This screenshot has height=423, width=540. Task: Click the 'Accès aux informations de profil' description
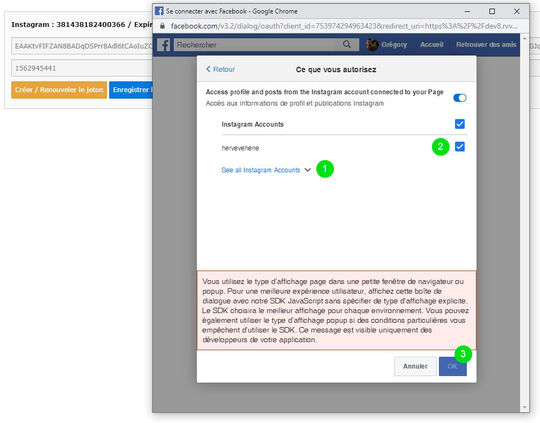click(x=294, y=103)
